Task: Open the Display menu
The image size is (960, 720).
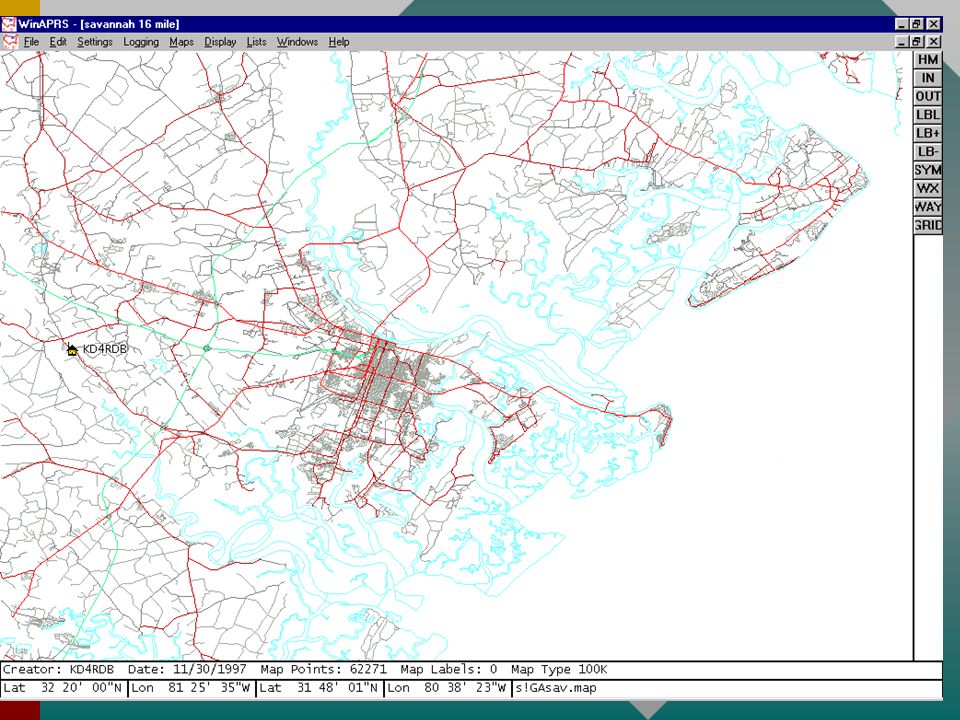Action: click(x=220, y=42)
